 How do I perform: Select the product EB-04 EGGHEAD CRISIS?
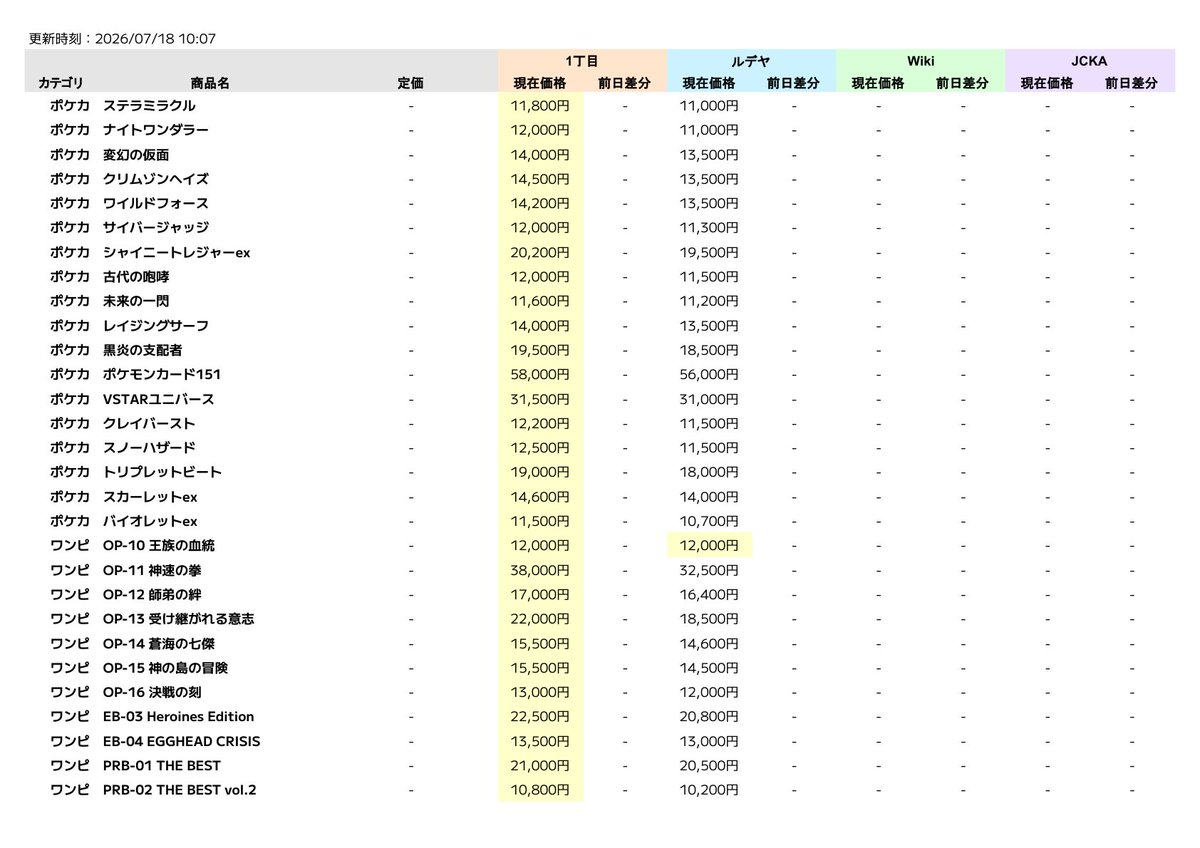click(x=182, y=741)
